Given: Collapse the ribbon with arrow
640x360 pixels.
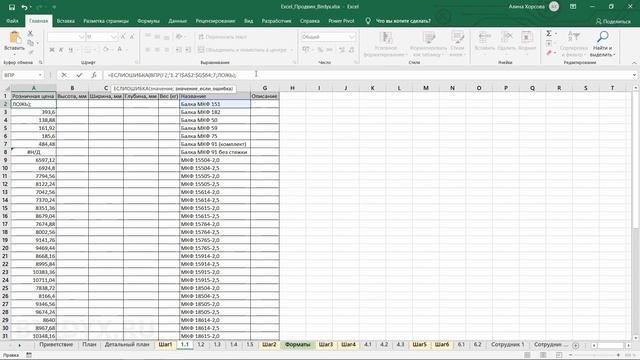Looking at the screenshot, I should [634, 63].
